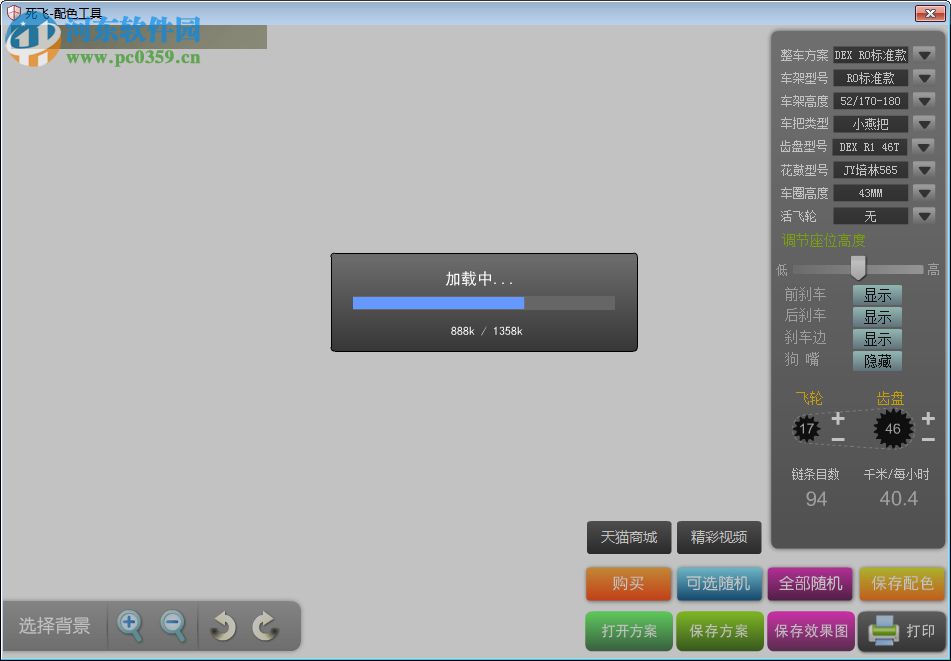
Task: Open the 车圈高度 dropdown arrow
Action: coord(924,193)
